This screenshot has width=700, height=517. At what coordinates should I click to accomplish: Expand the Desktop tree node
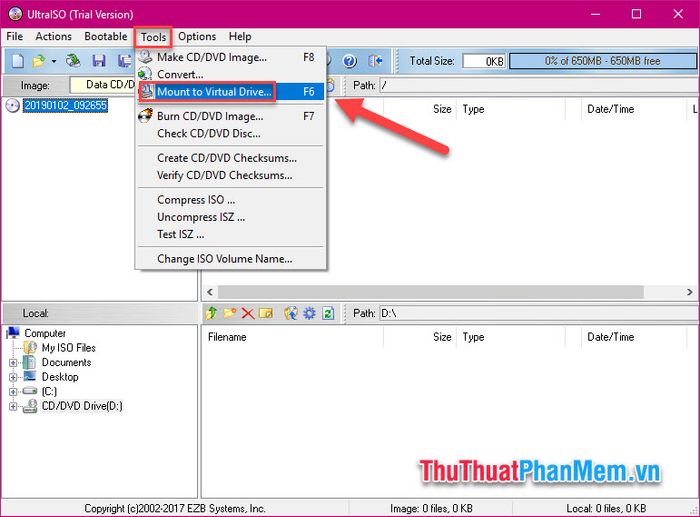tap(13, 377)
